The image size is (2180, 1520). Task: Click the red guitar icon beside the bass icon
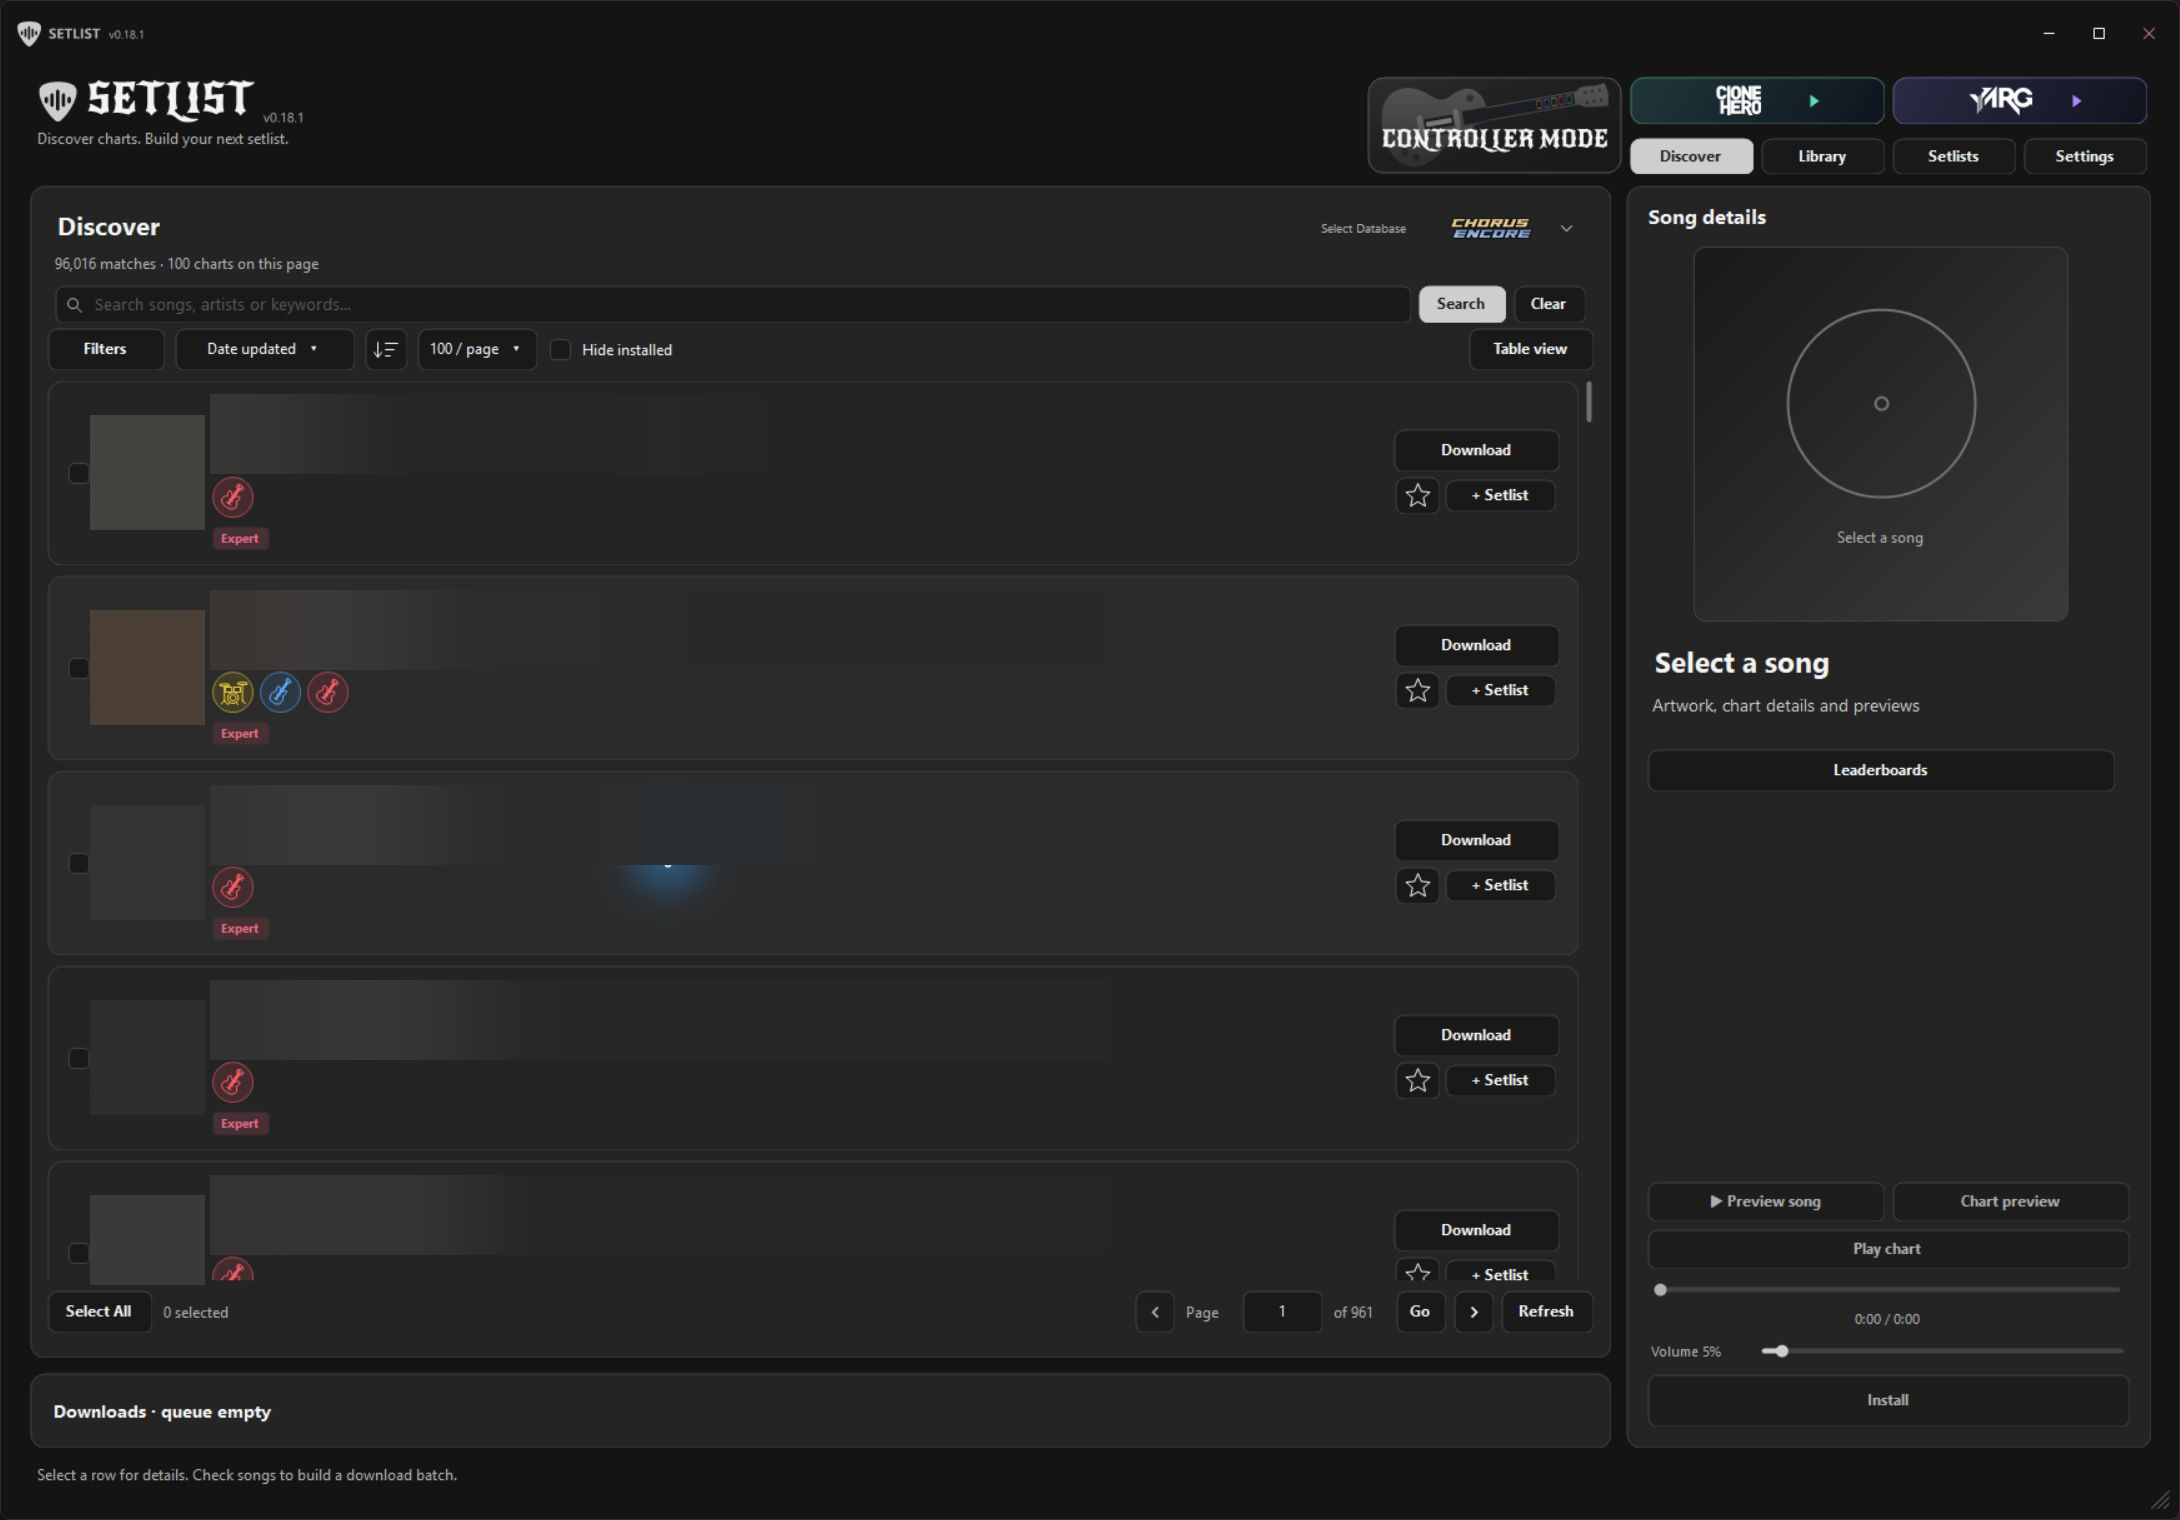click(x=328, y=692)
